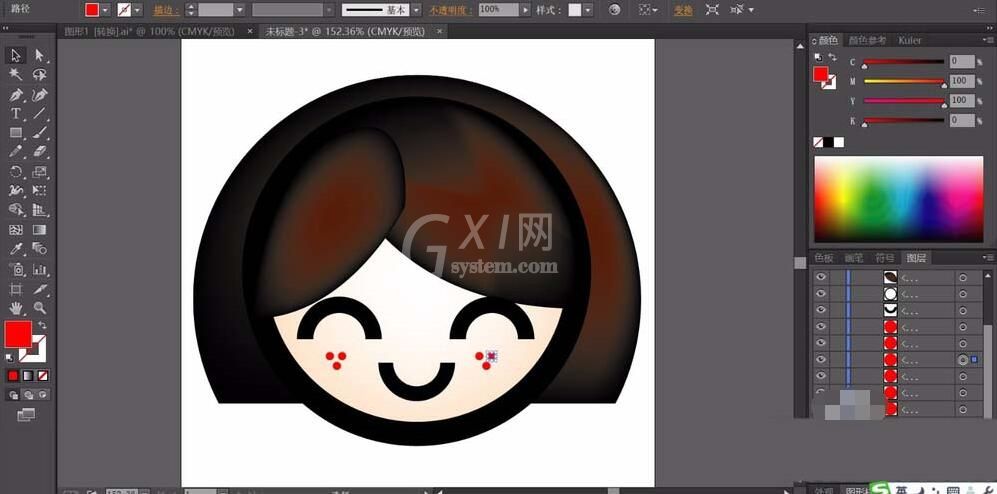This screenshot has width=997, height=494.
Task: Select the Rectangle tool
Action: coord(16,133)
